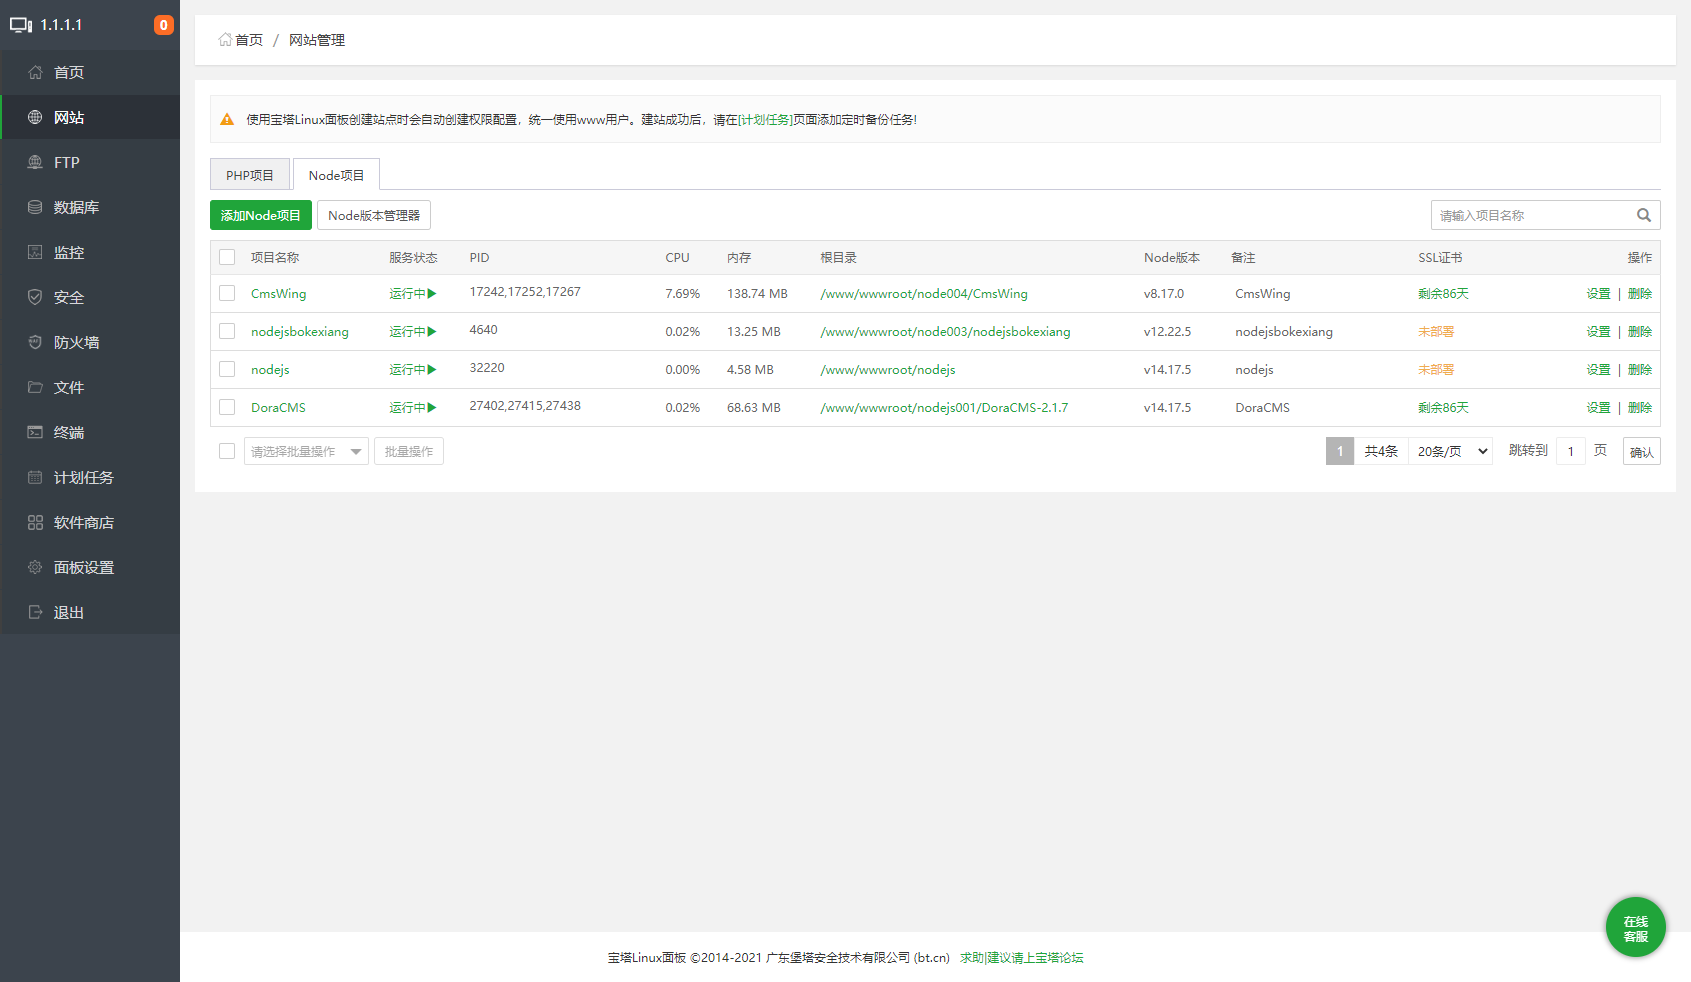Open the 终端 terminal icon

(x=35, y=432)
